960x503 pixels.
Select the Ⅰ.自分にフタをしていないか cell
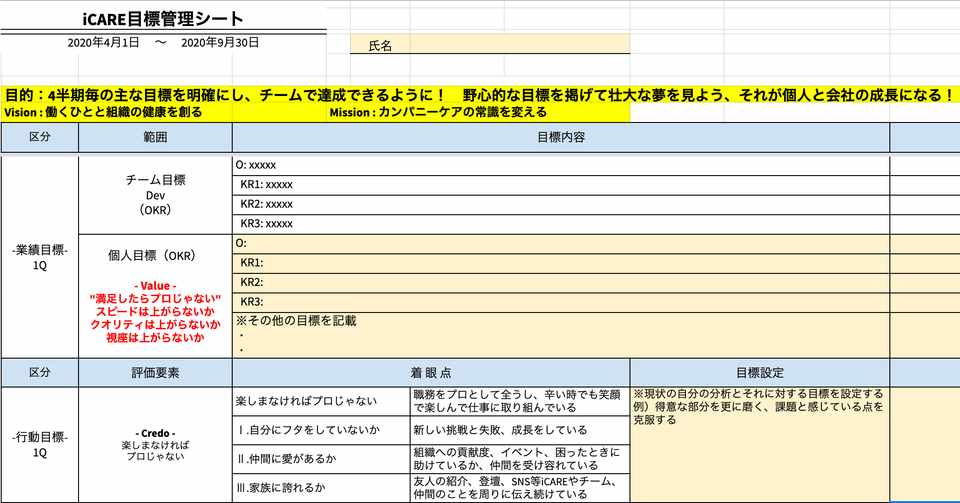321,430
